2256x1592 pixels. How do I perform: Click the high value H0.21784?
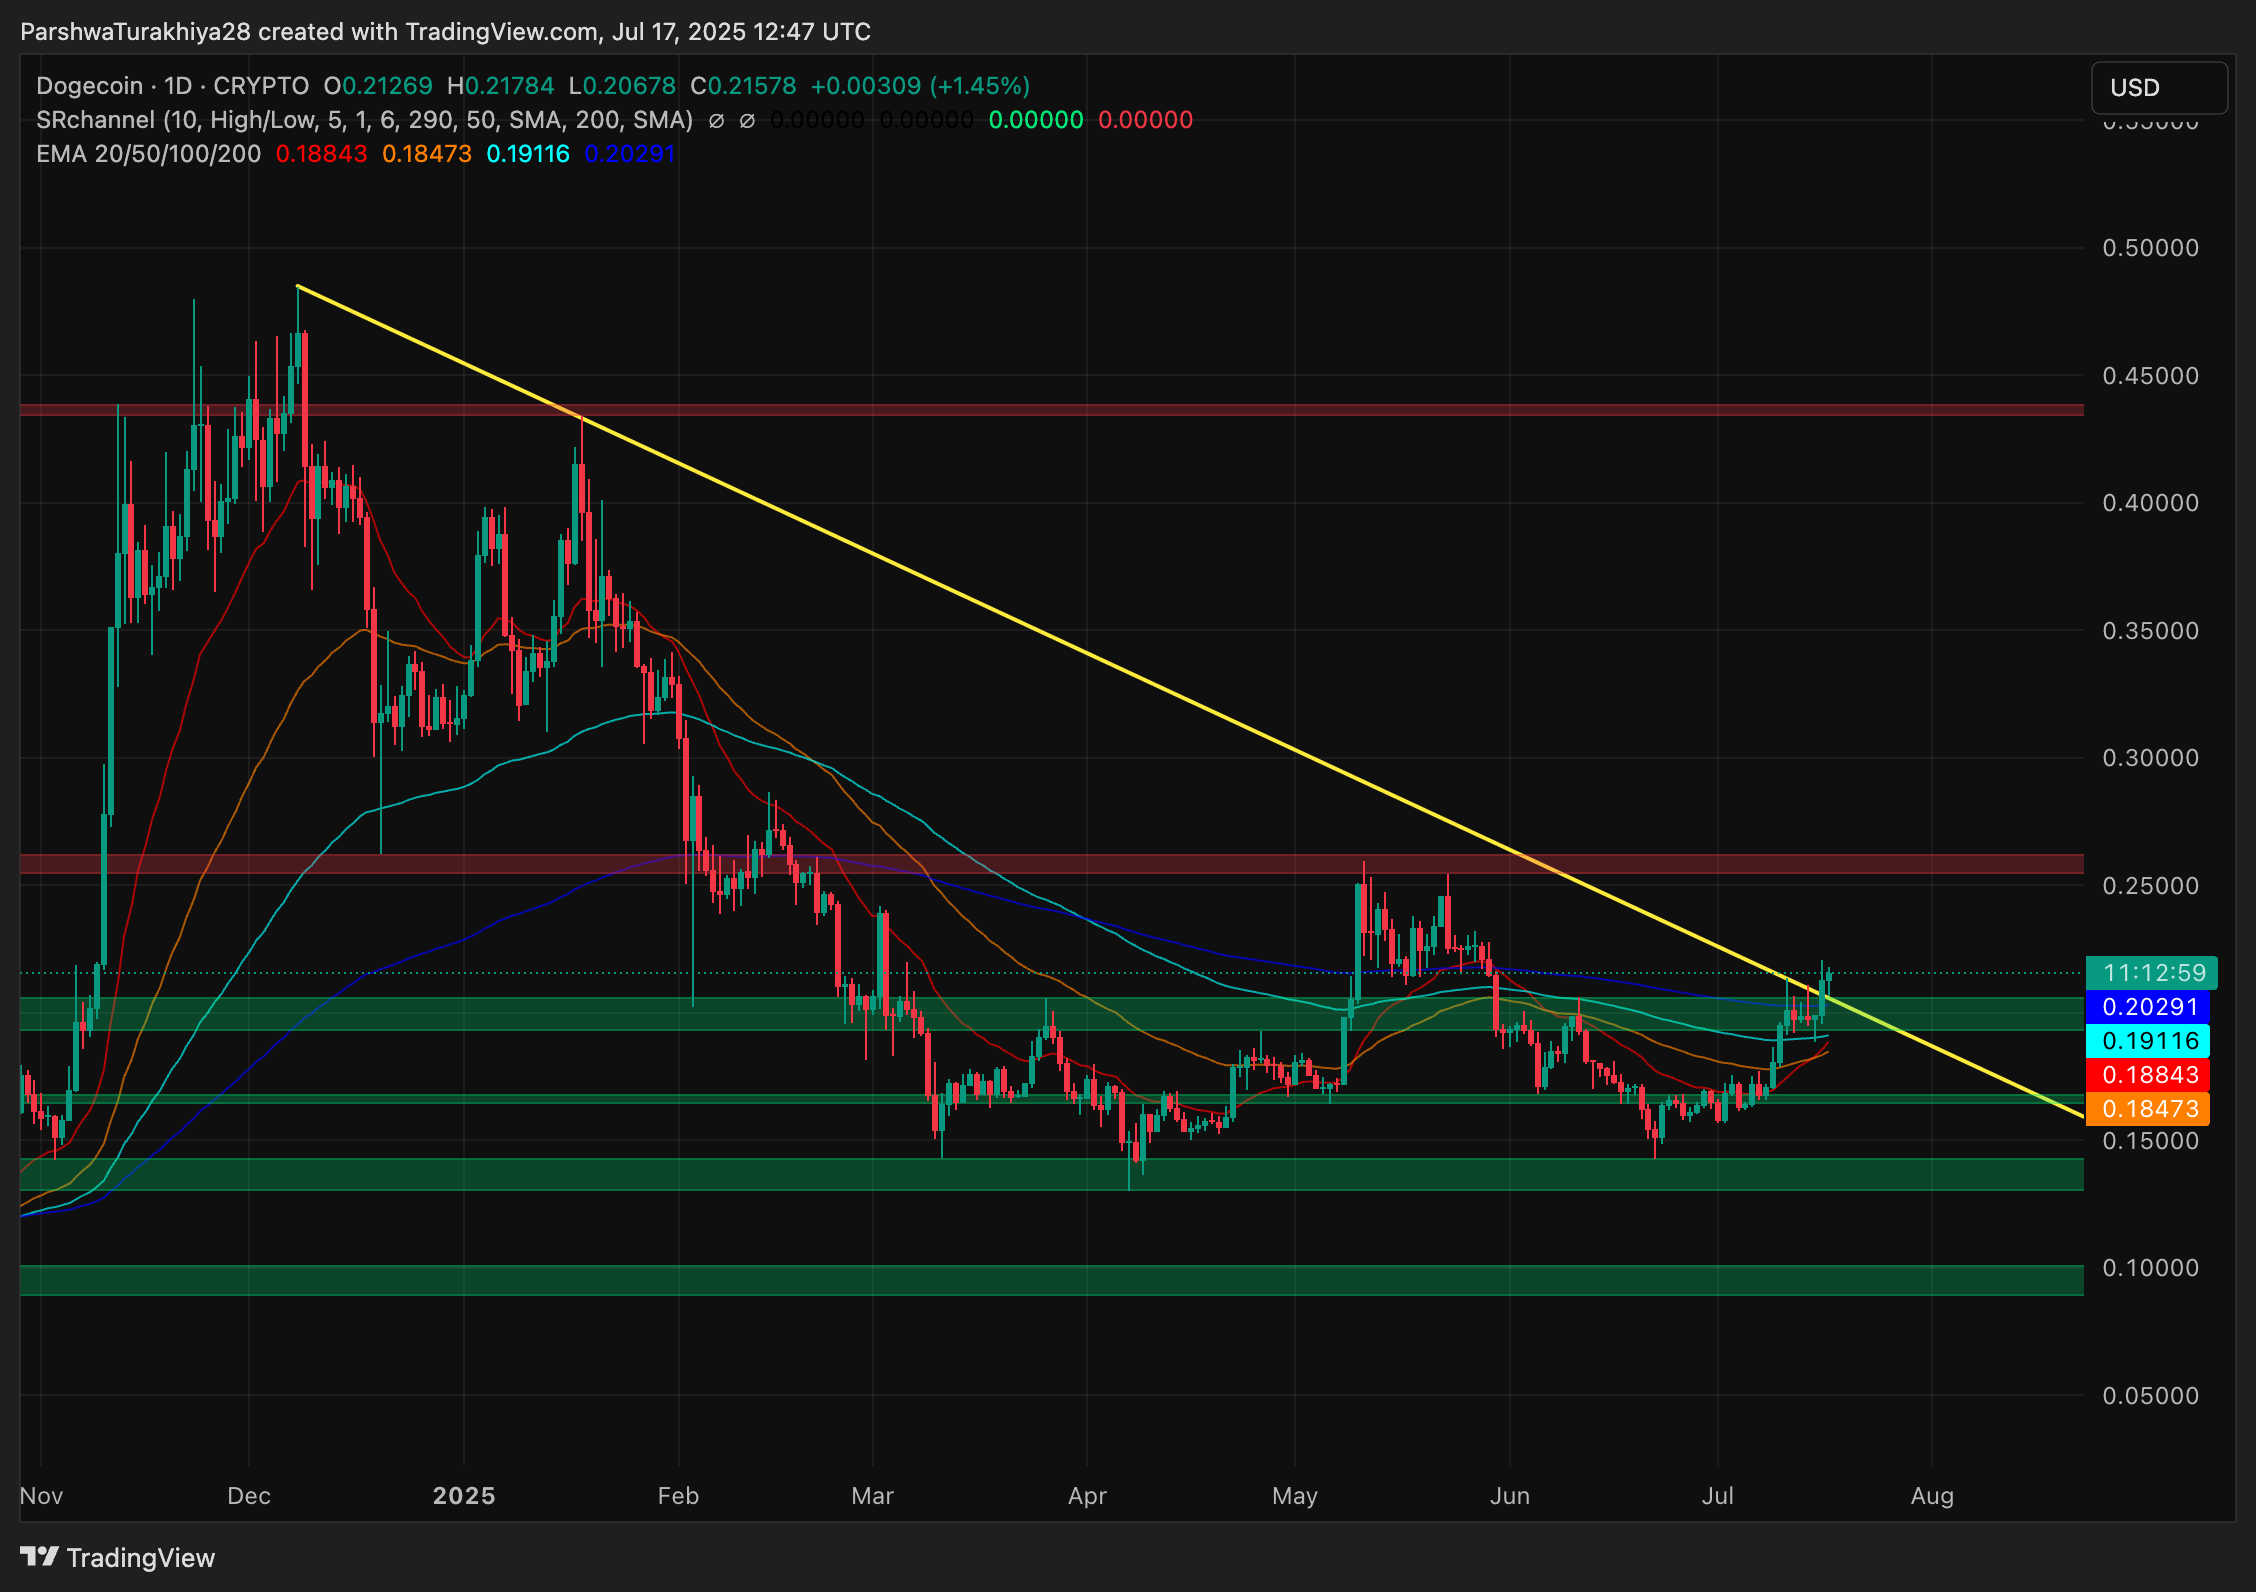[500, 86]
